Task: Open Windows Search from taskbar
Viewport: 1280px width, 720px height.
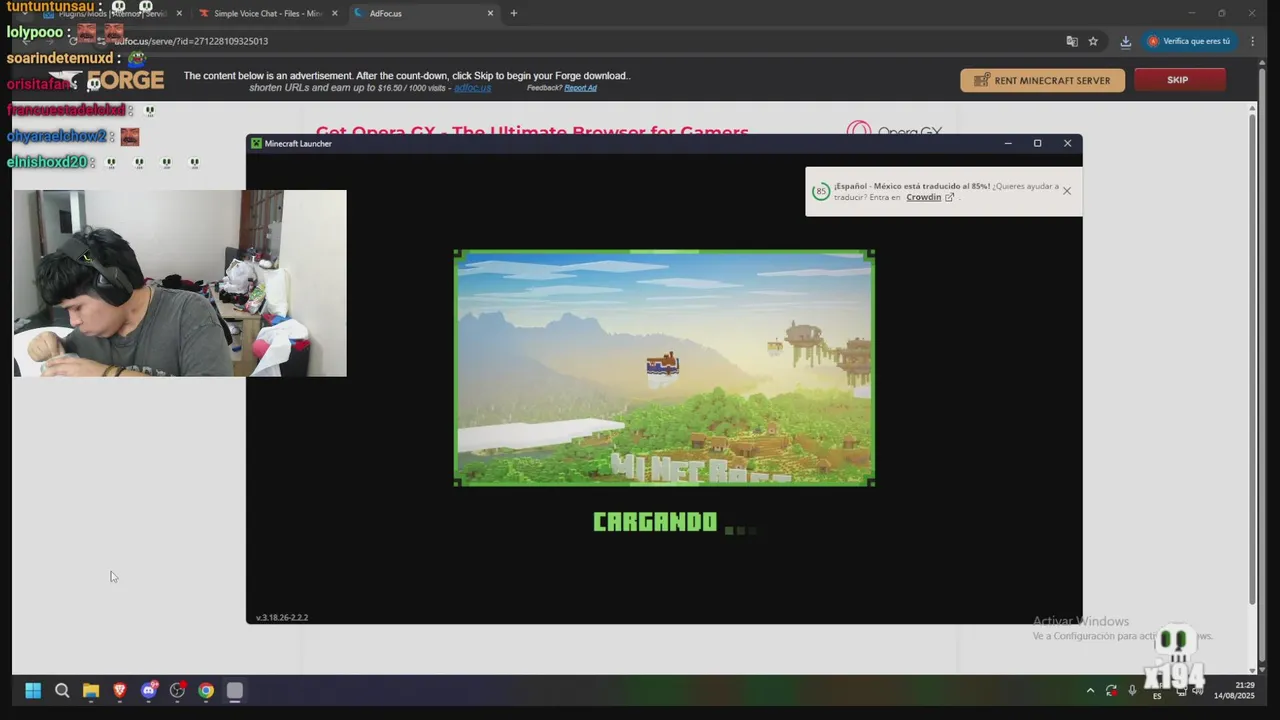Action: [62, 690]
